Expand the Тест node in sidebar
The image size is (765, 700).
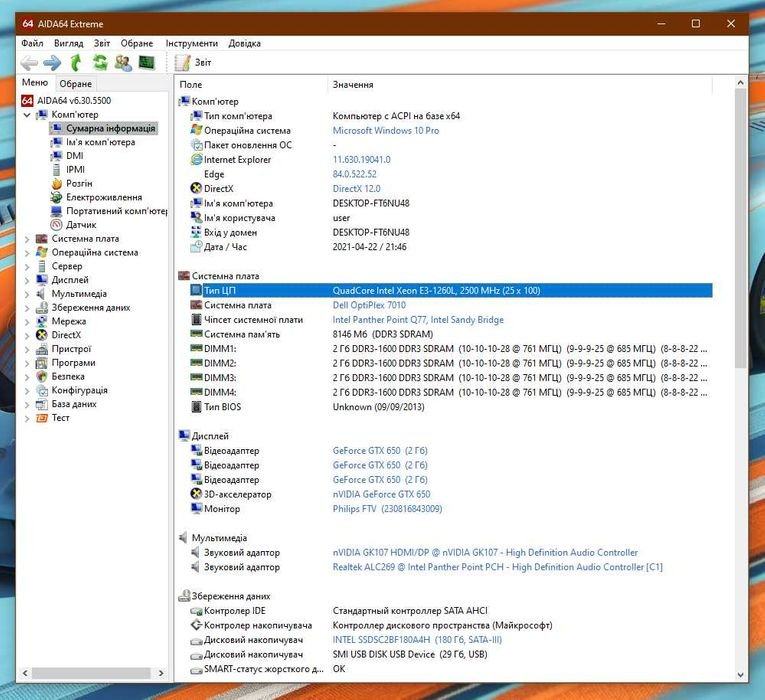pos(27,418)
